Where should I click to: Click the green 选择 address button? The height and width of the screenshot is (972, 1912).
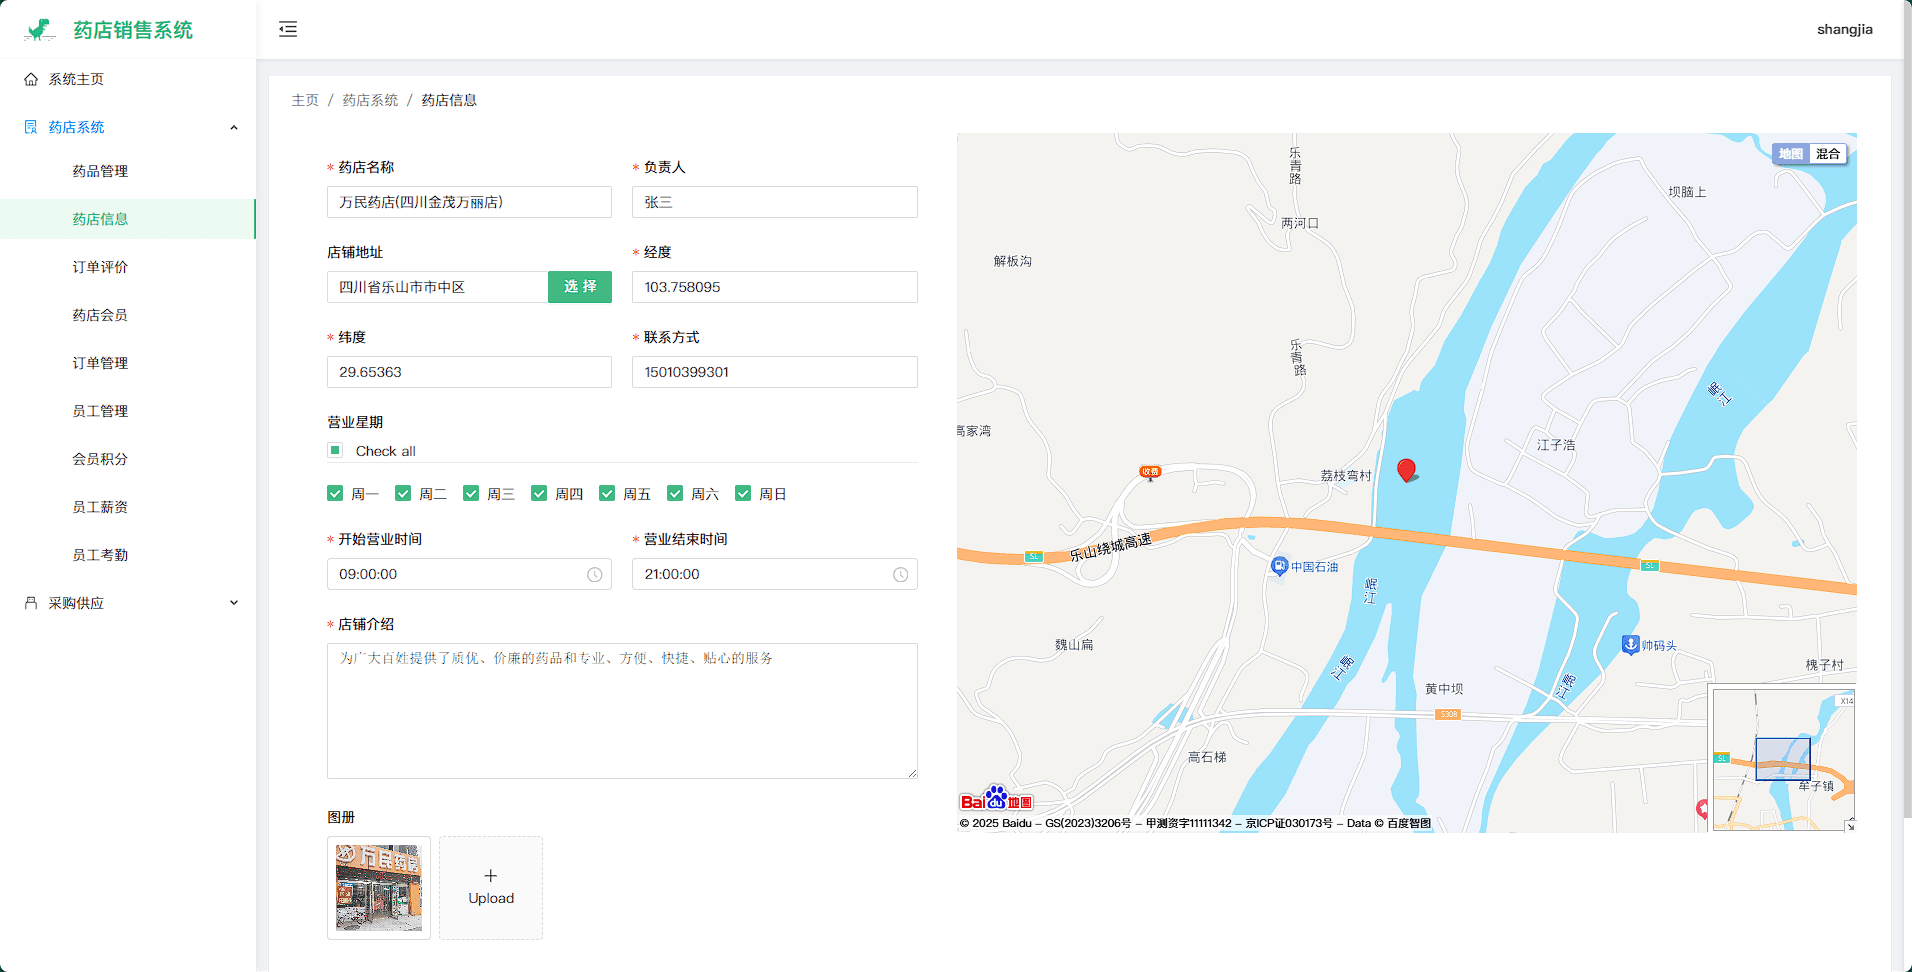pyautogui.click(x=580, y=287)
